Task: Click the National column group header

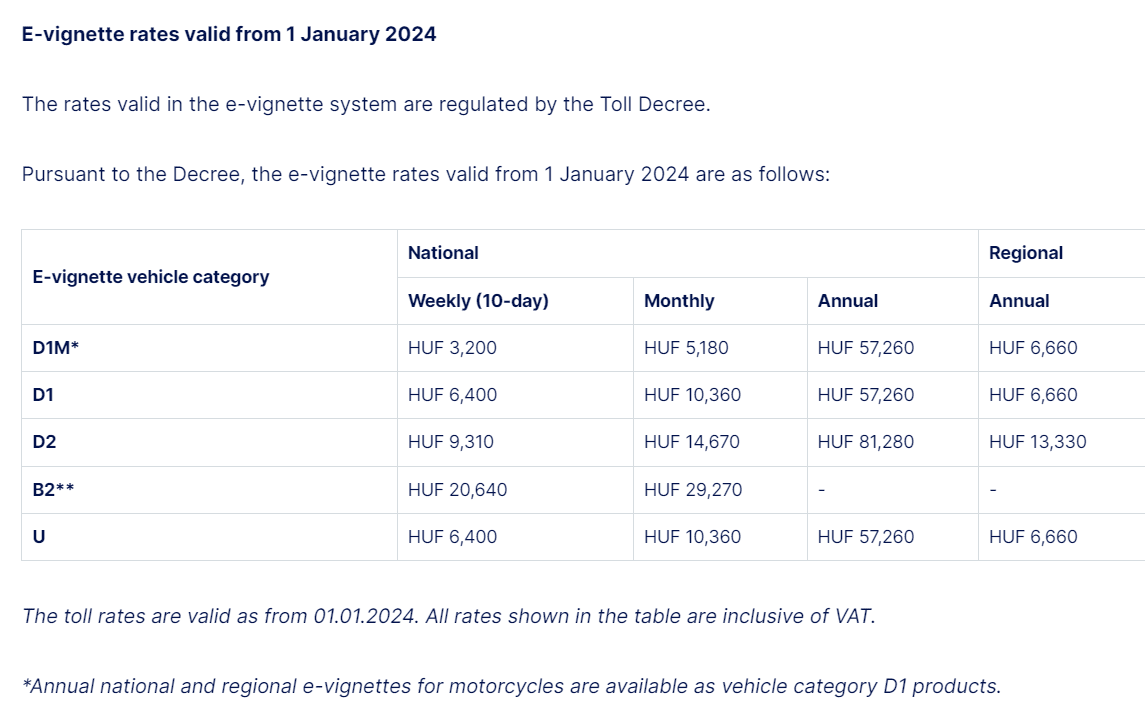Action: pyautogui.click(x=443, y=253)
